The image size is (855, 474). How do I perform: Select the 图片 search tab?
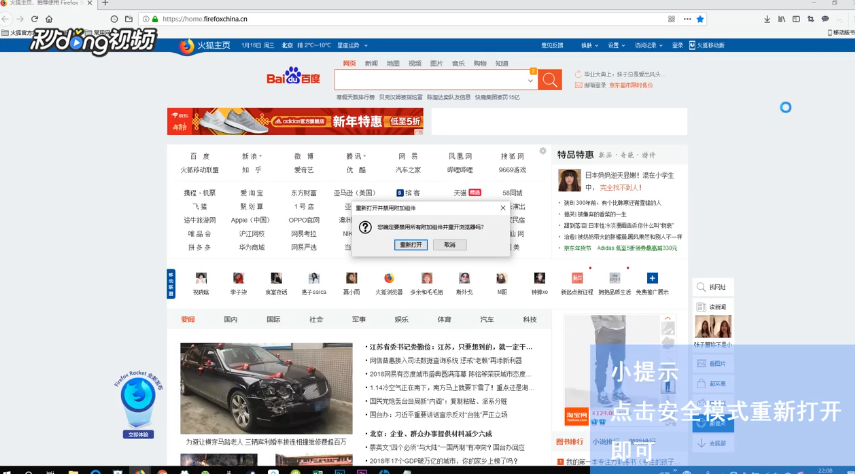(436, 63)
